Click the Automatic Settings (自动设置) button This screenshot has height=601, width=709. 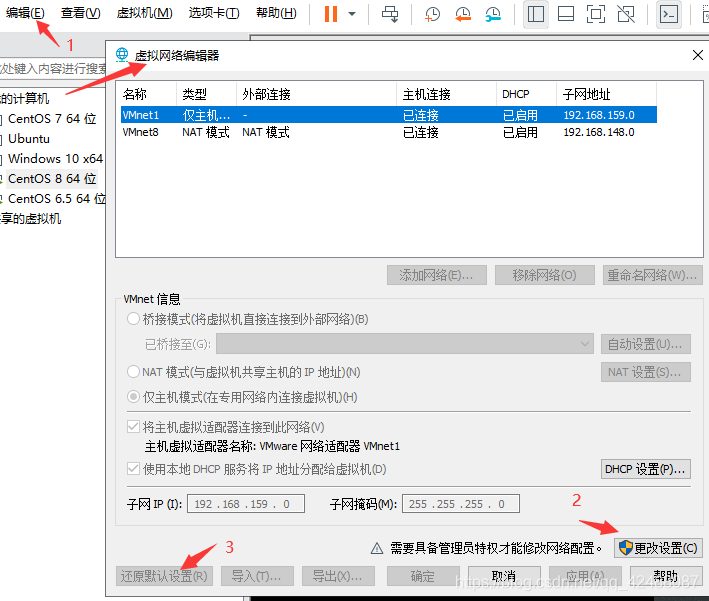(645, 344)
